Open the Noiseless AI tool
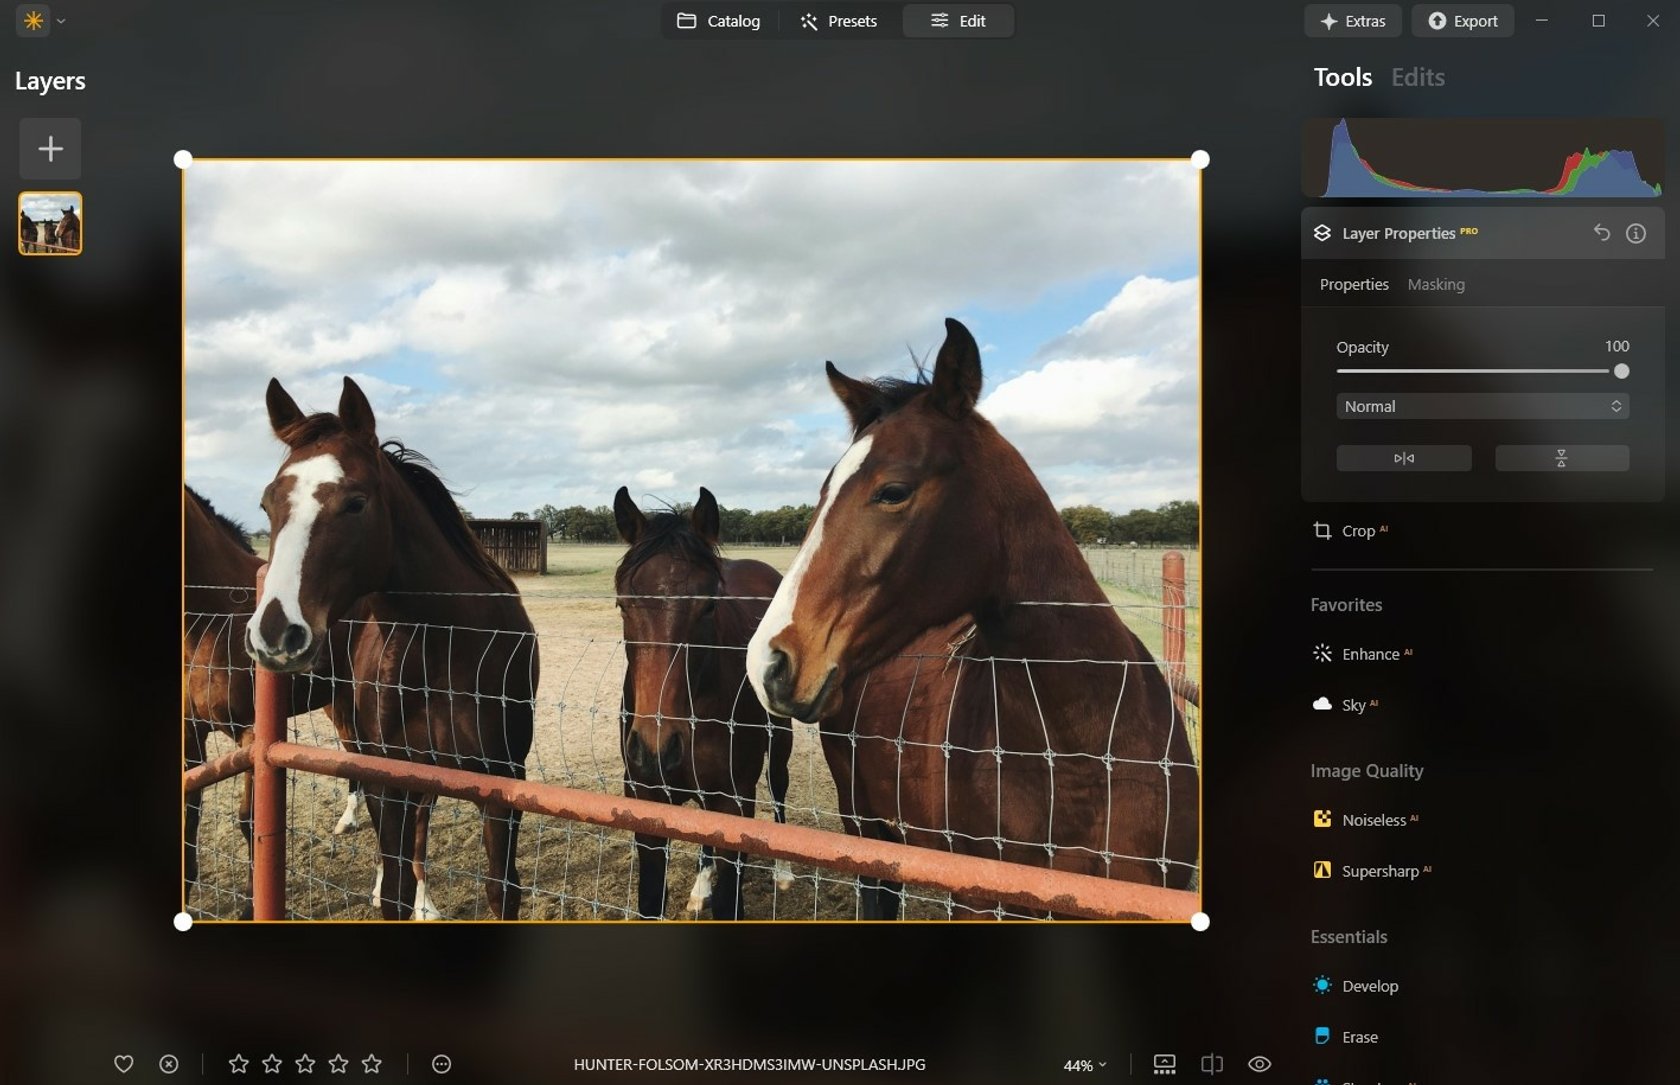This screenshot has width=1680, height=1085. 1372,820
